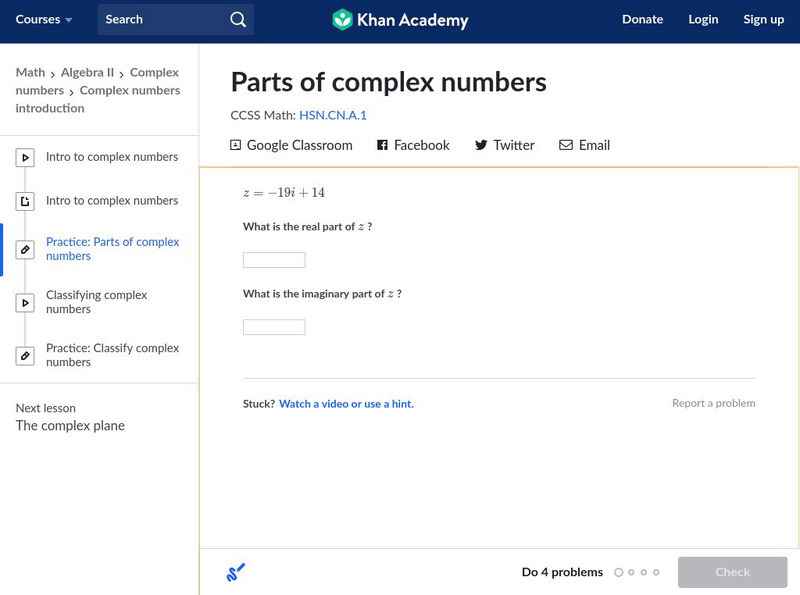Open the scratchpad pencil tool
Image resolution: width=800 pixels, height=595 pixels.
coord(236,573)
